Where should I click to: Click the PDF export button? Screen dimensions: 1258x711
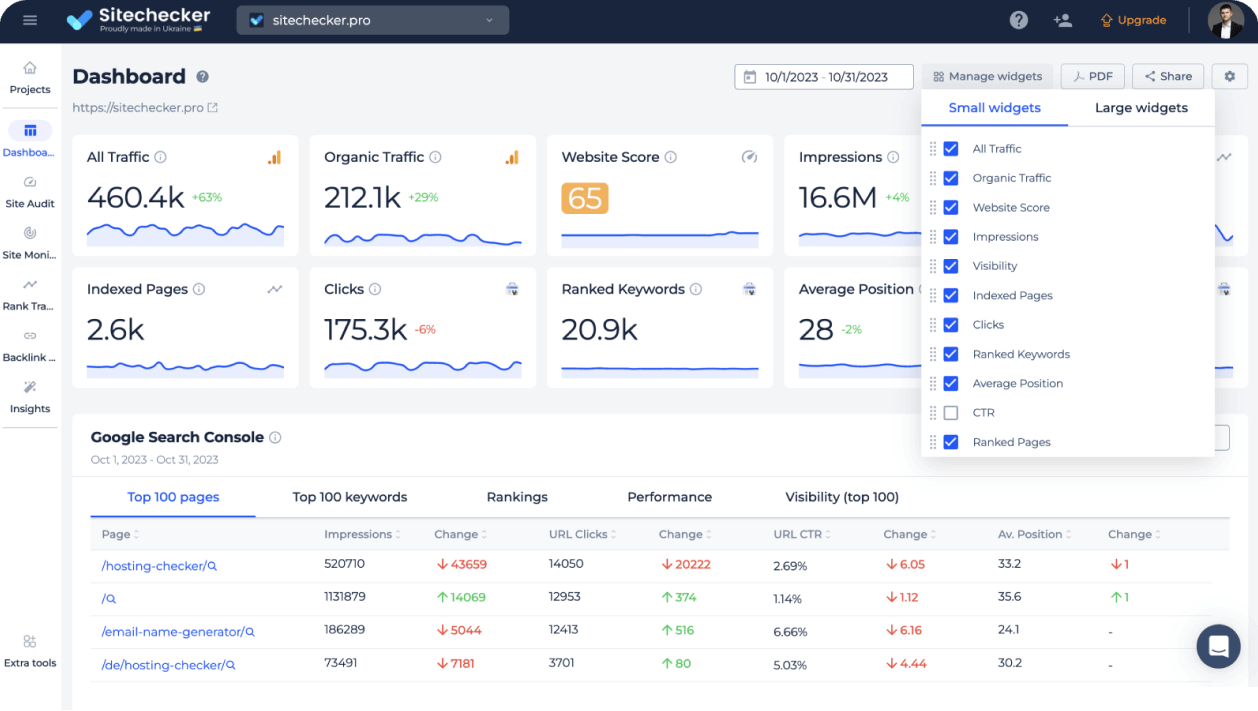1092,76
